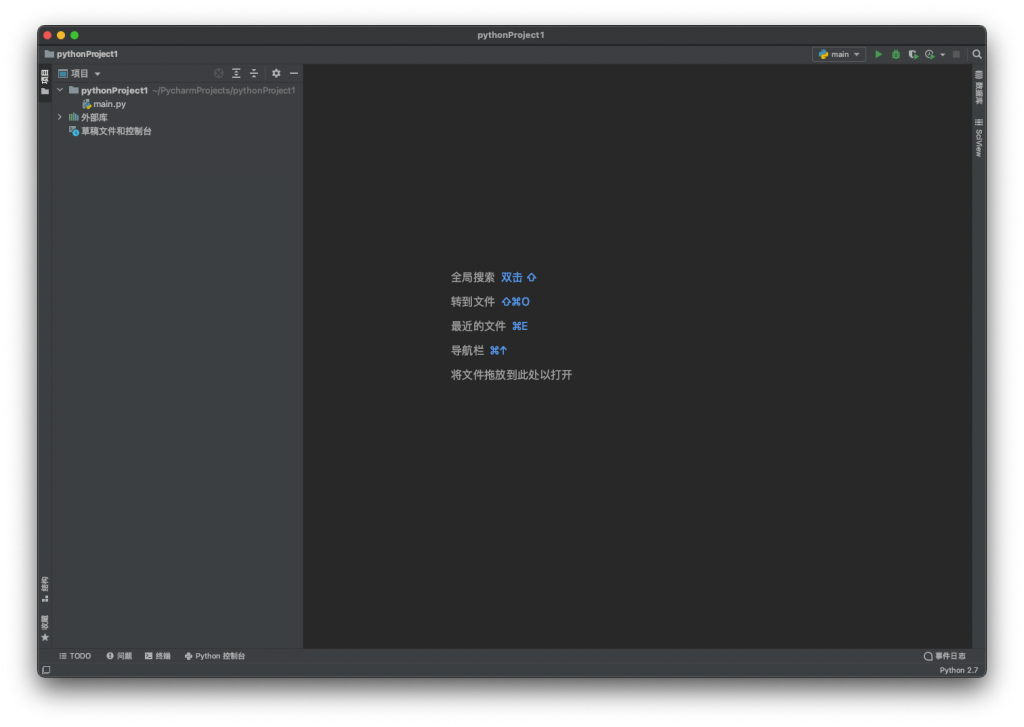This screenshot has height=727, width=1024.
Task: Run main with coverage shield icon
Action: pos(913,54)
